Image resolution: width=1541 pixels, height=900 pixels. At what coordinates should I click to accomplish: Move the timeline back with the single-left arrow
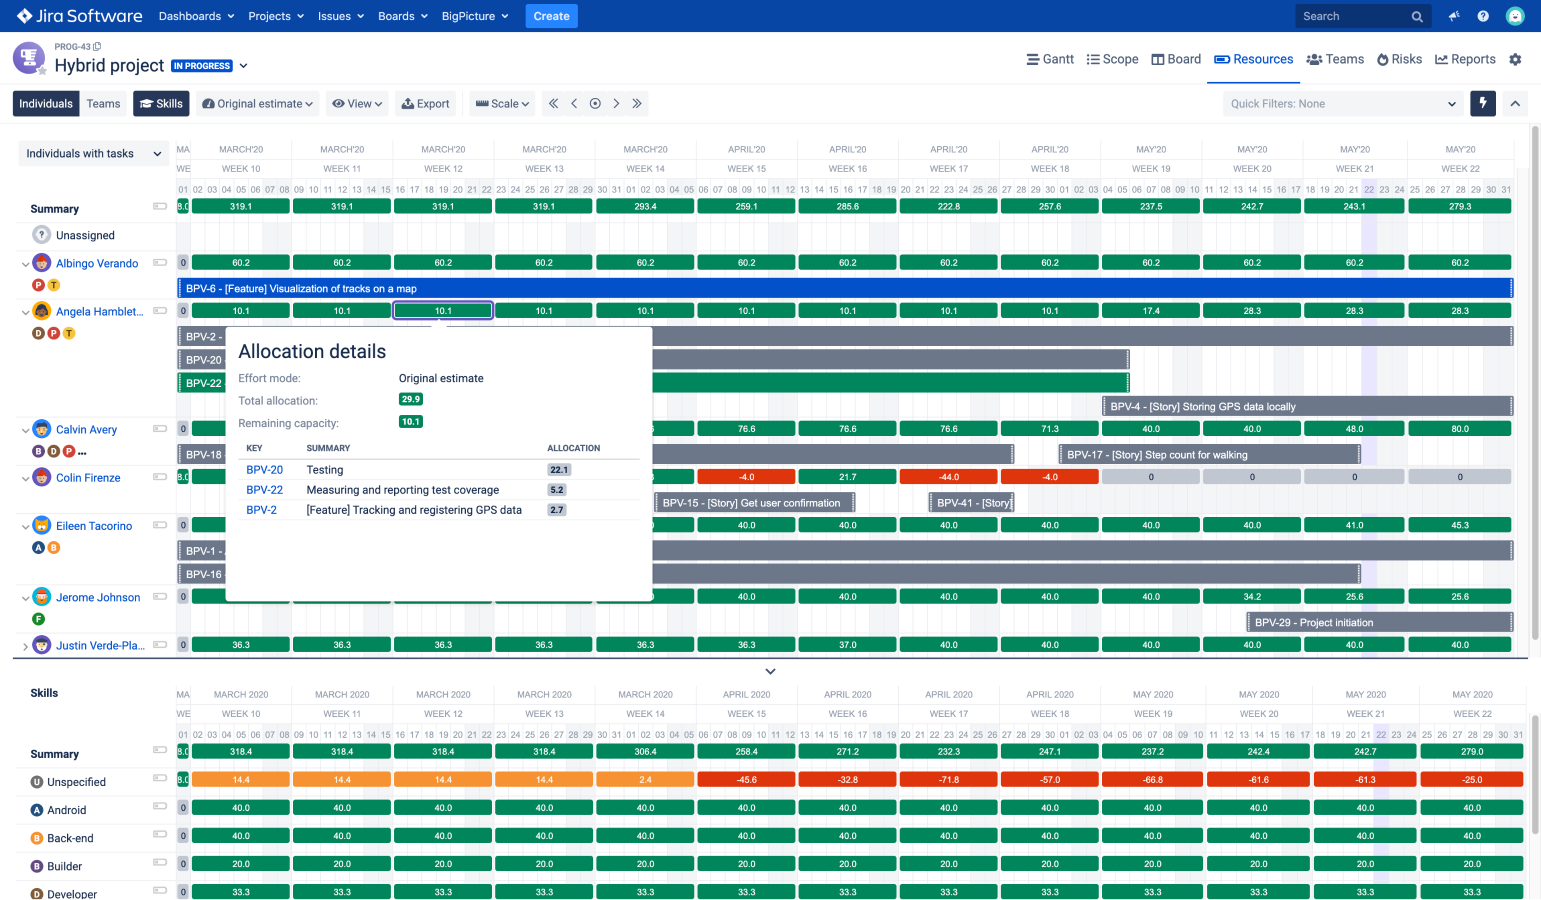coord(574,104)
